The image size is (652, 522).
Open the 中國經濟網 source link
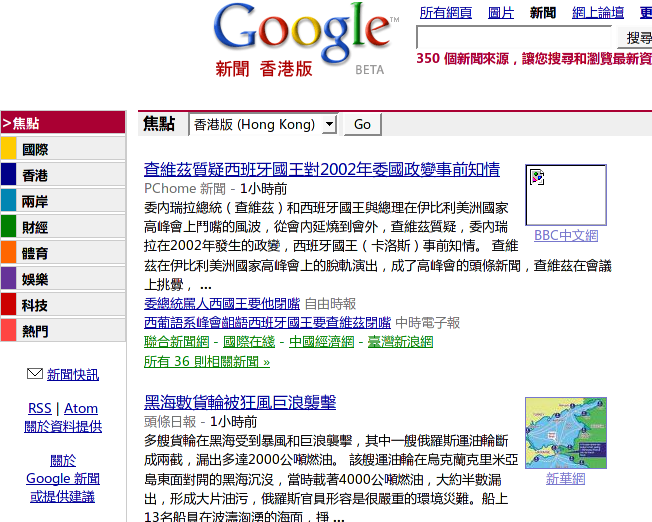click(x=321, y=342)
